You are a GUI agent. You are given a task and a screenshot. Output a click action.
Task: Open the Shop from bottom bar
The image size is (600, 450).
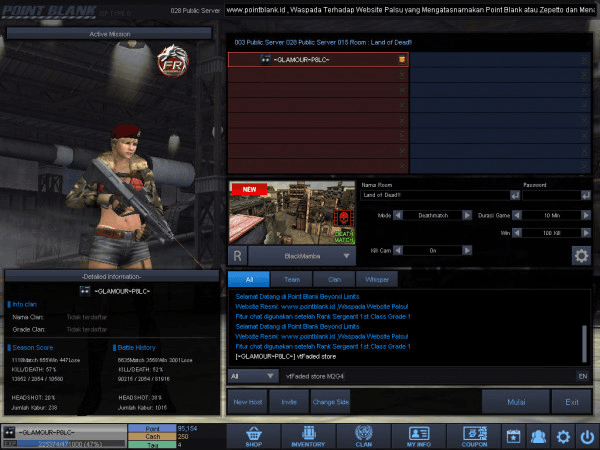coord(254,437)
